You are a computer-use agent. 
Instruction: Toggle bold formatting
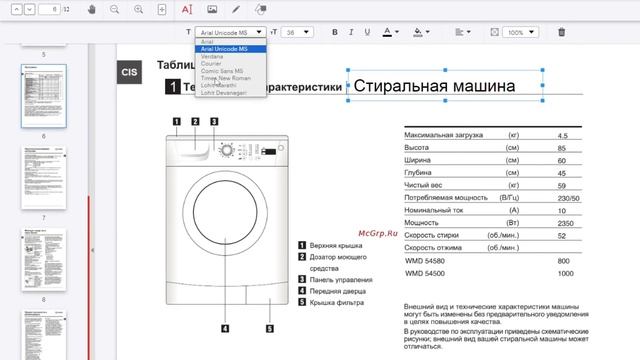(335, 32)
